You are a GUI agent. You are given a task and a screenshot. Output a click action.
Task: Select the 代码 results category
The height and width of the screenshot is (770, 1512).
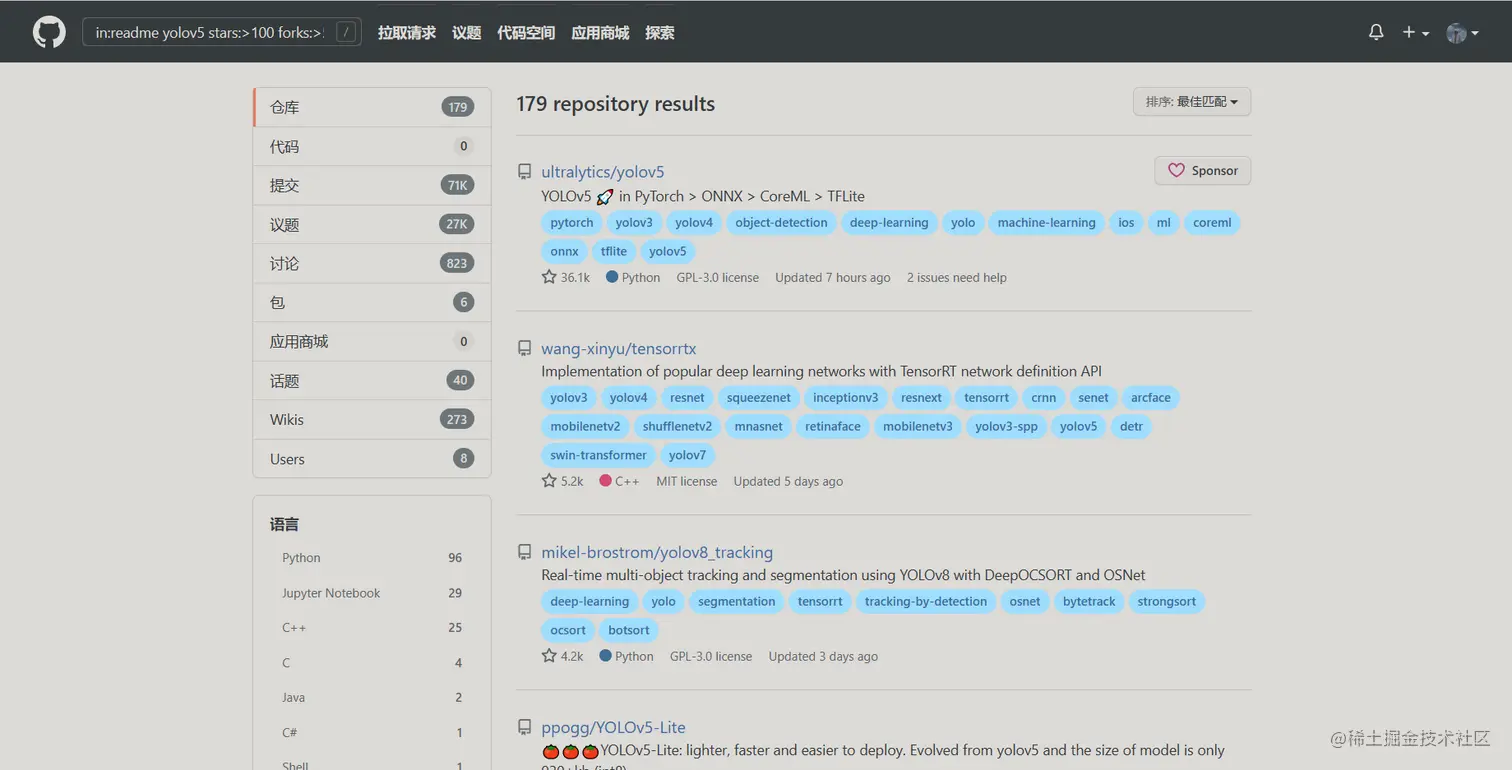click(372, 146)
